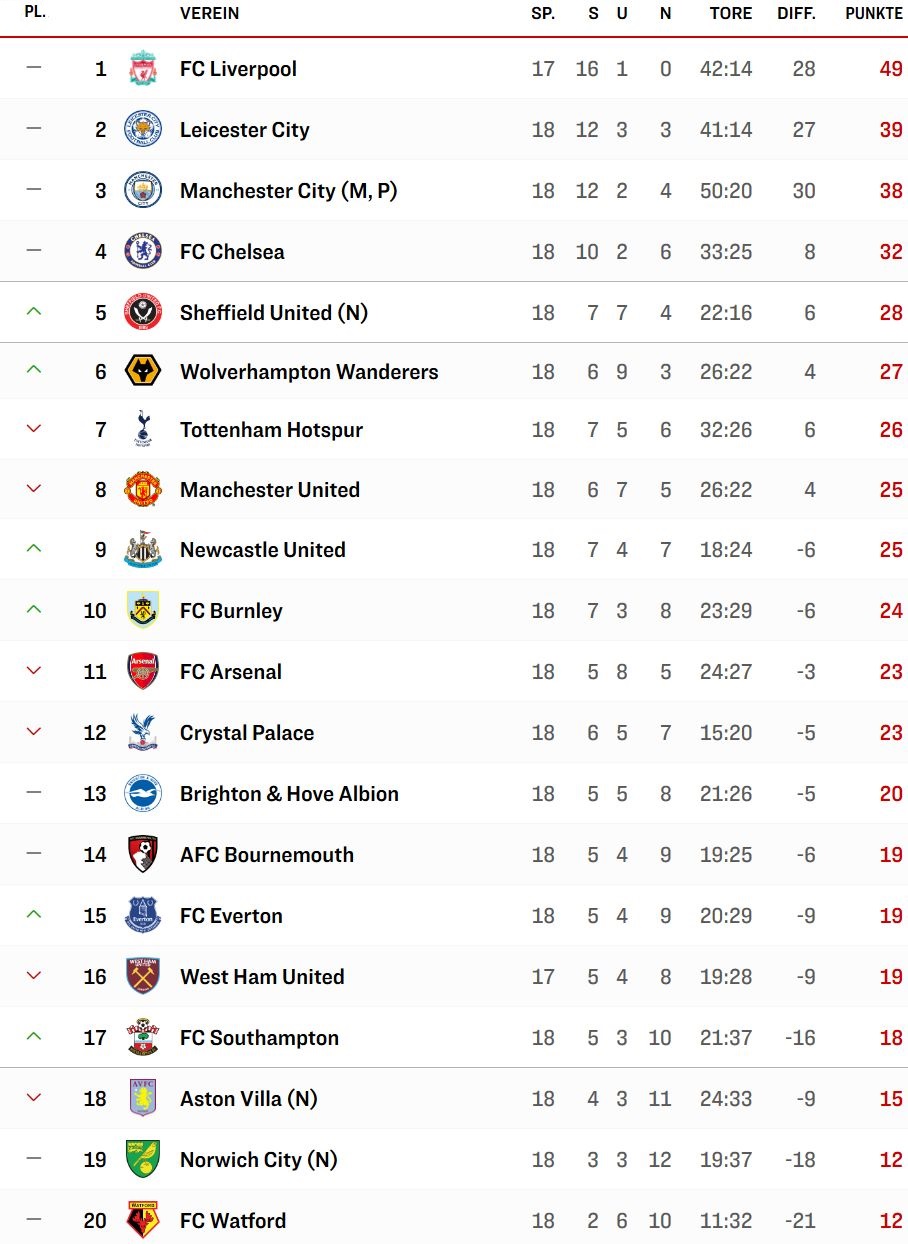Open the Crystal Palace team link
Screen dimensions: 908x1244
coord(247,733)
